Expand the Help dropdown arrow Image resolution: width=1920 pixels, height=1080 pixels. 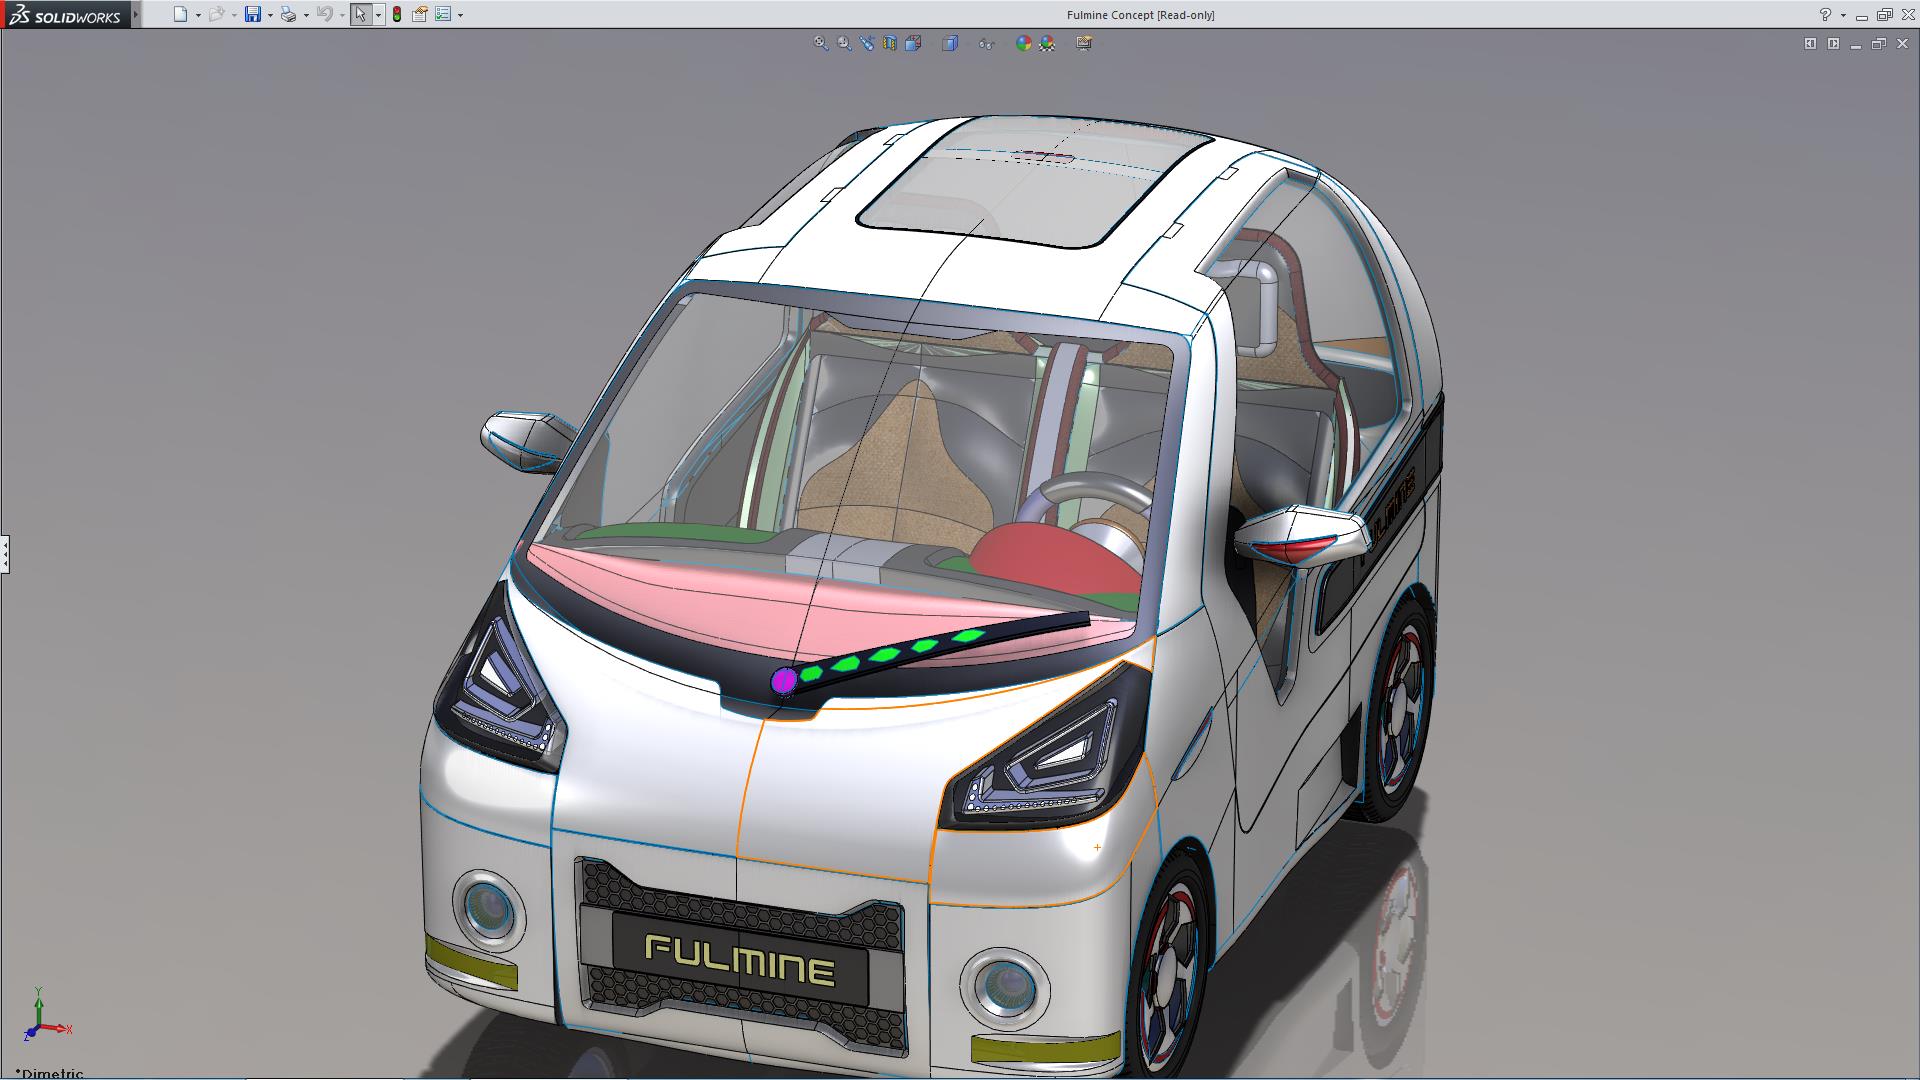click(x=1843, y=15)
